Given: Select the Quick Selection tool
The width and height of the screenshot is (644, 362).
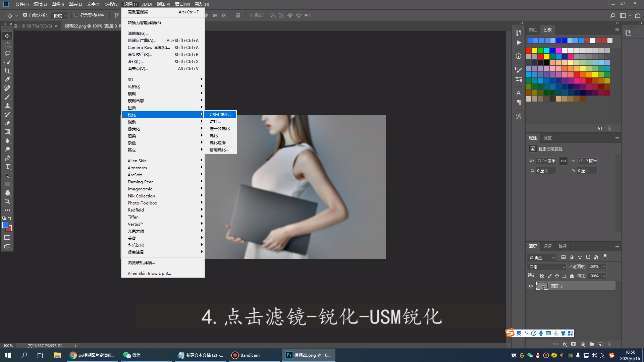Looking at the screenshot, I should [7, 62].
